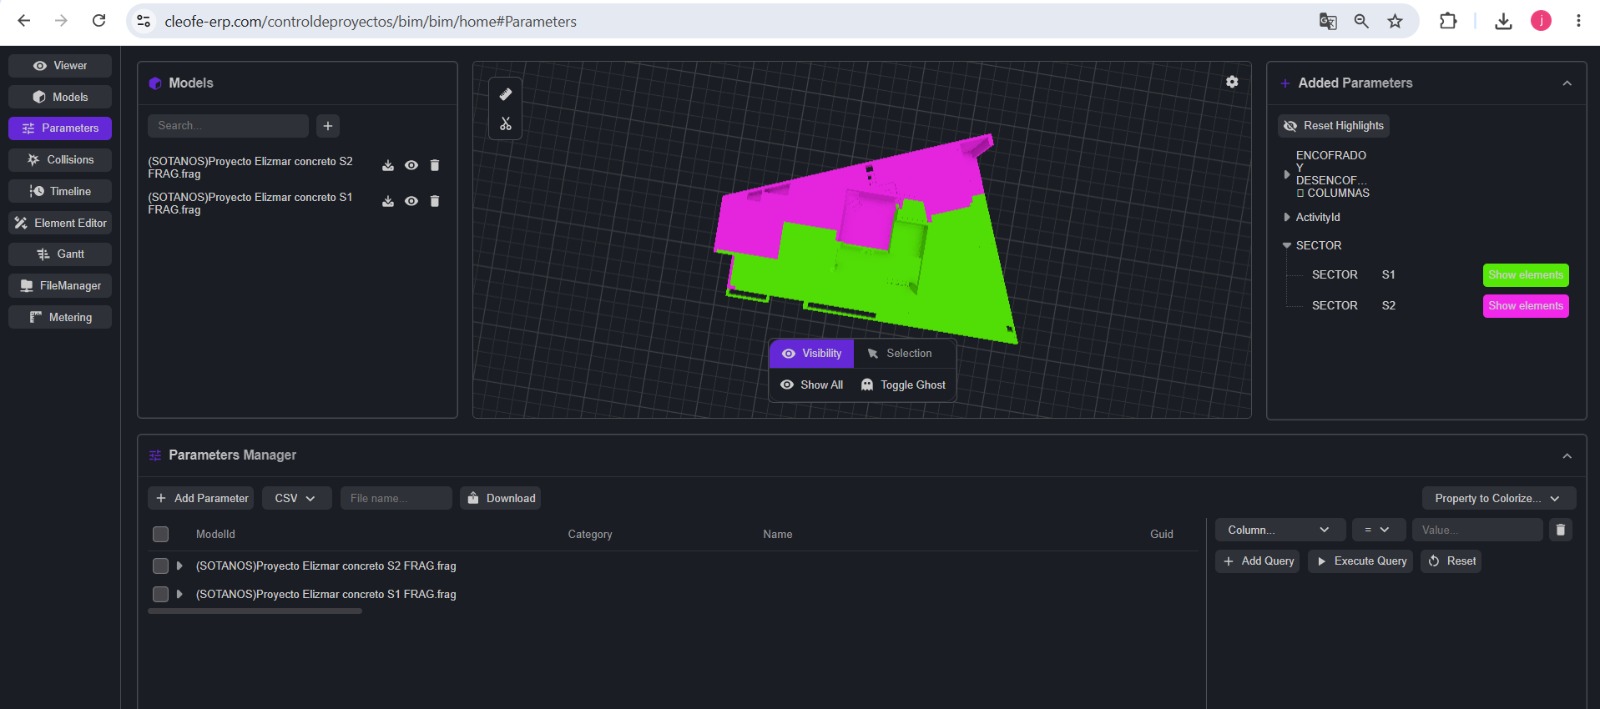Toggle visibility of Elizmar concreto S2 model
This screenshot has width=1600, height=709.
pos(411,166)
